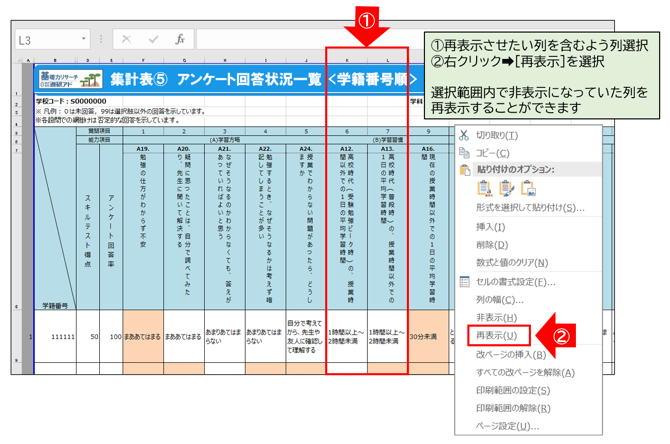Click the paste values option icon

point(506,188)
